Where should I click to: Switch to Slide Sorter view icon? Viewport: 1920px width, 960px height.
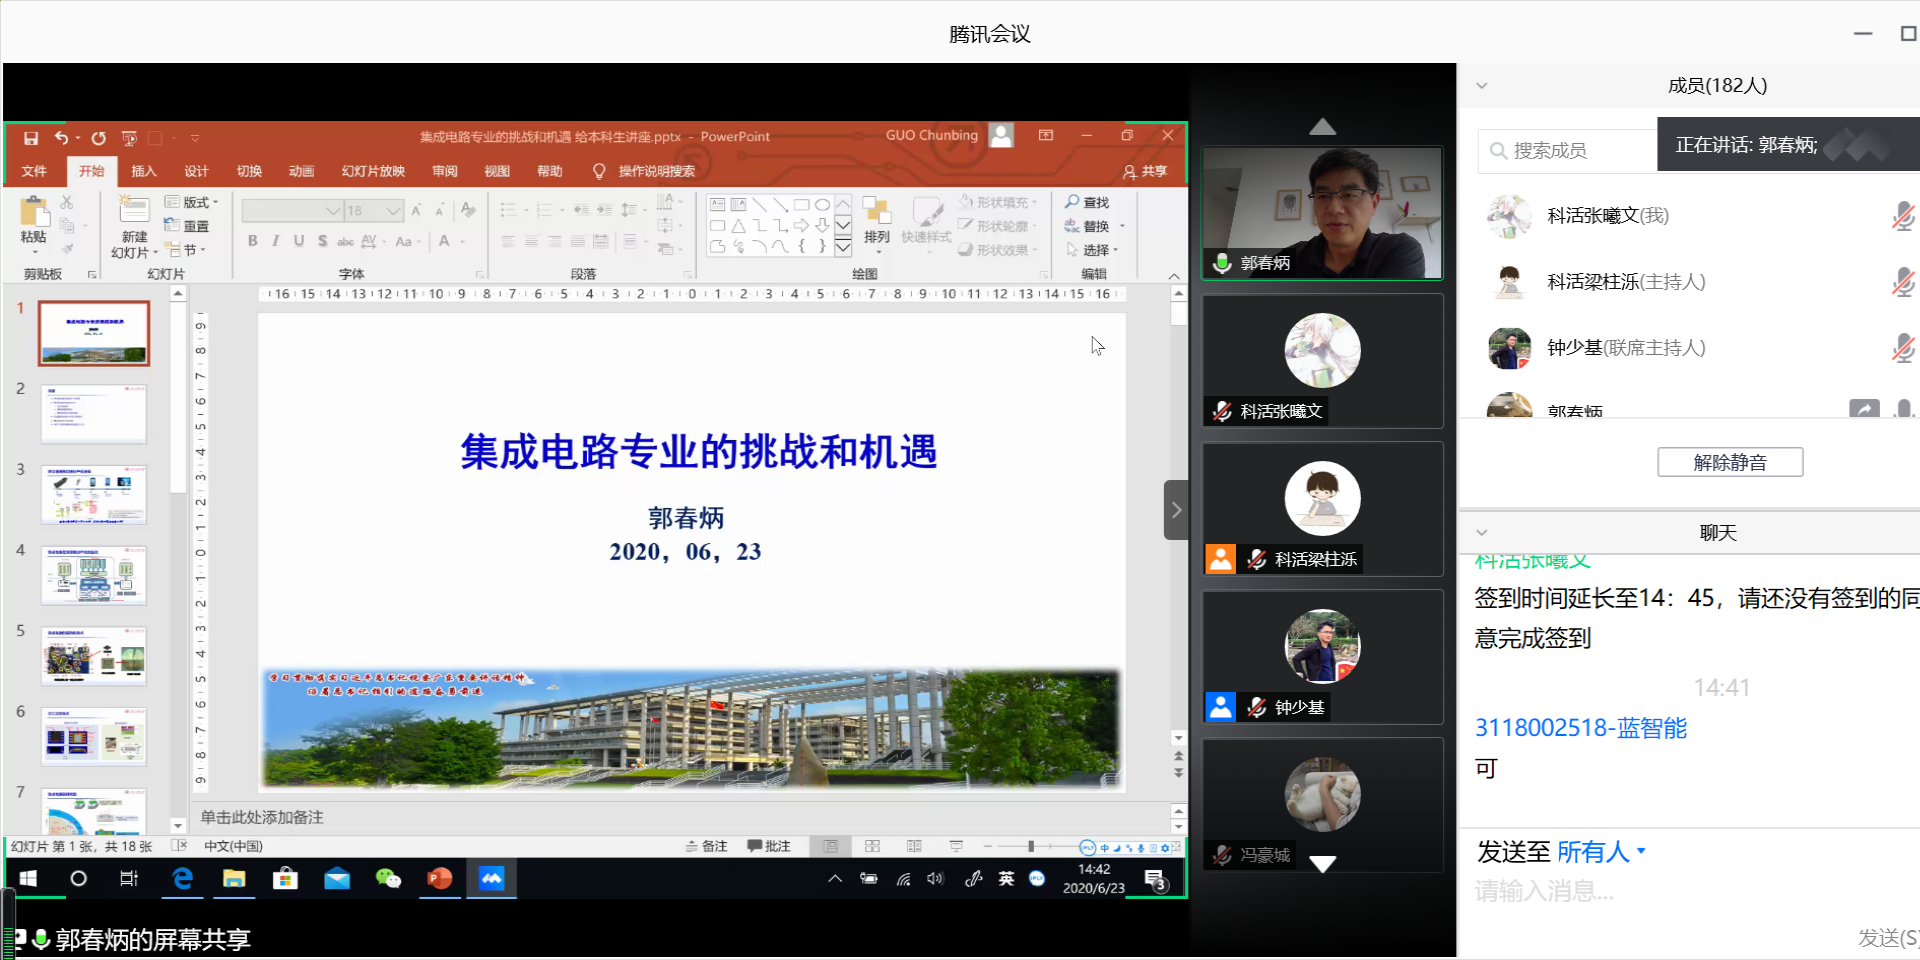click(872, 847)
